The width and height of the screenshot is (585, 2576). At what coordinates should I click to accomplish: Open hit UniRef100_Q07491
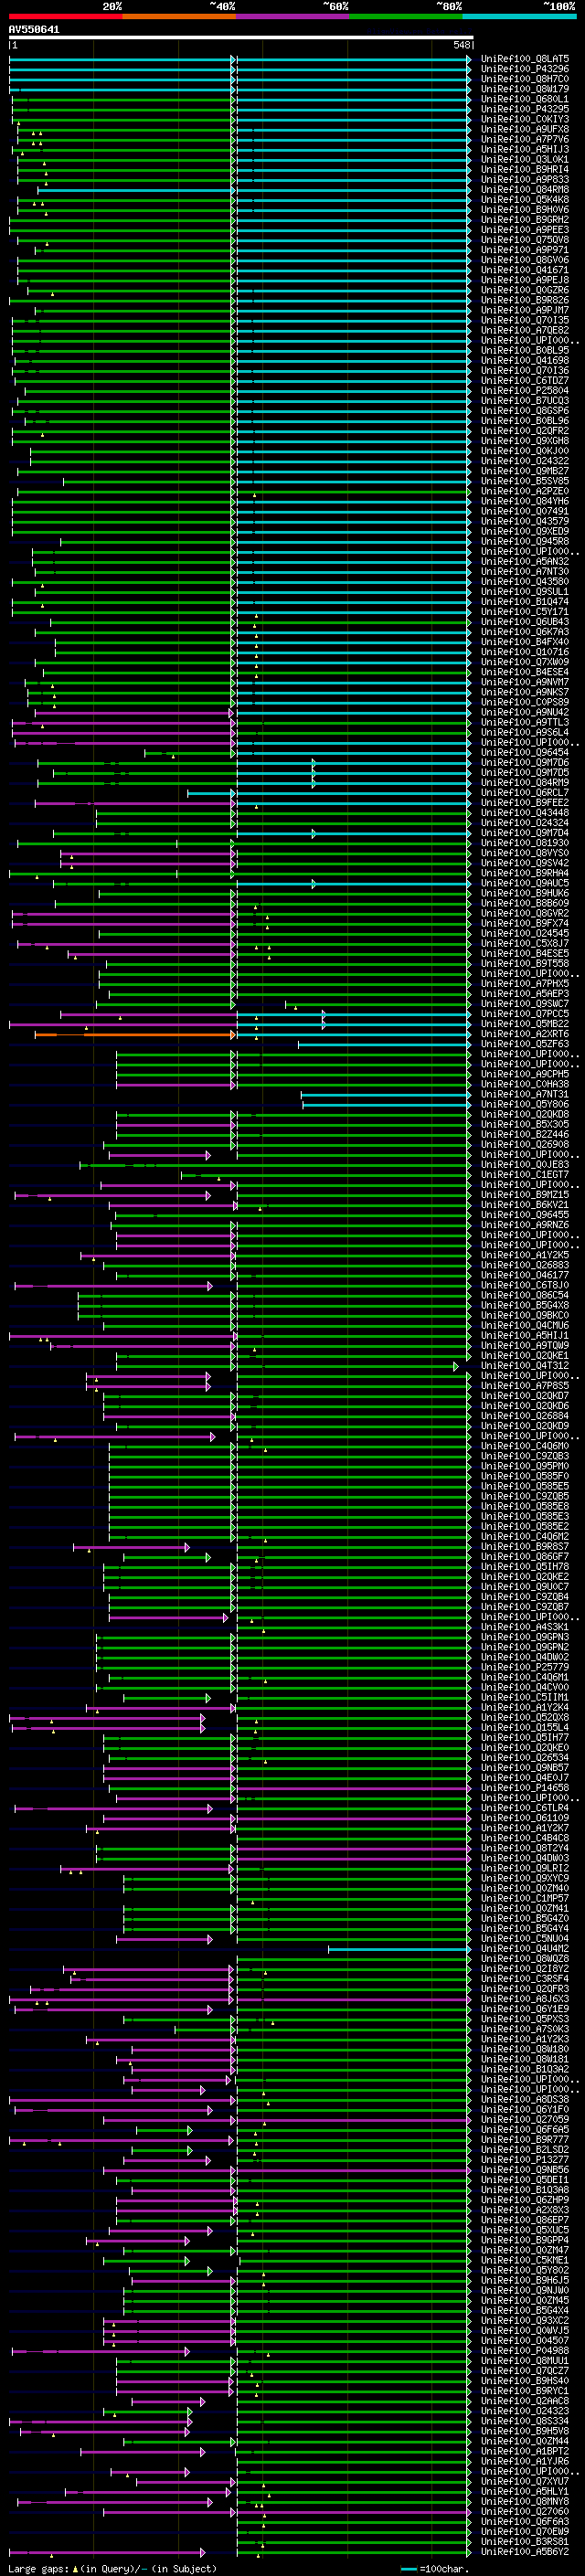tap(525, 511)
